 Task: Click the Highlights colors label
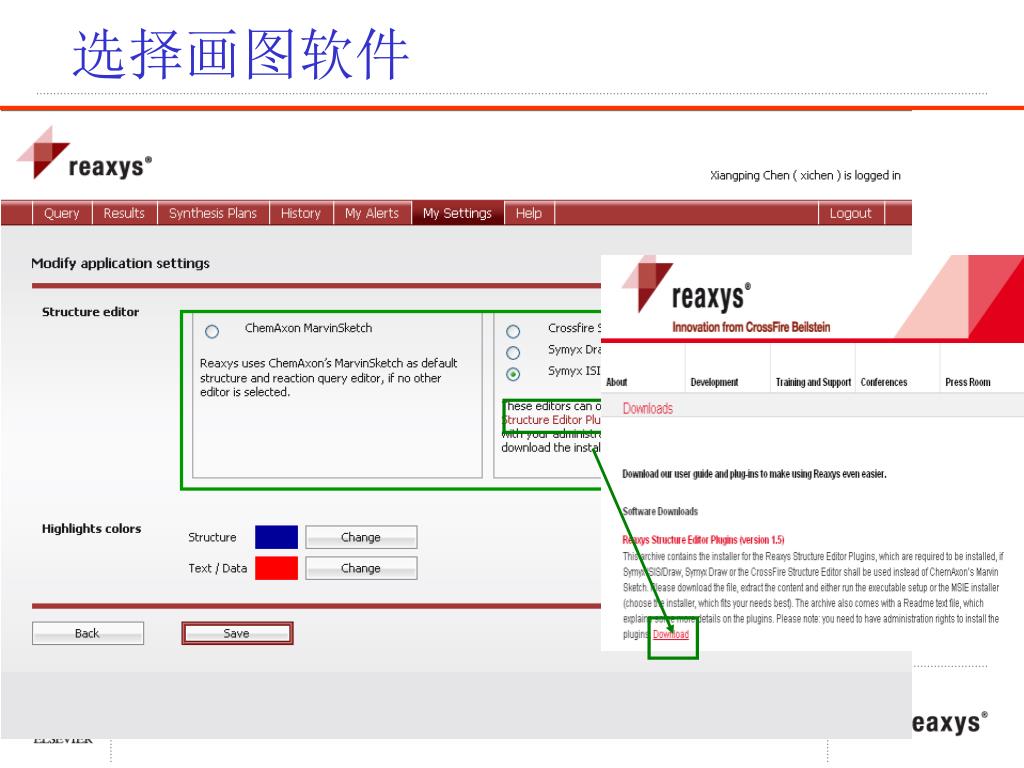pos(91,529)
